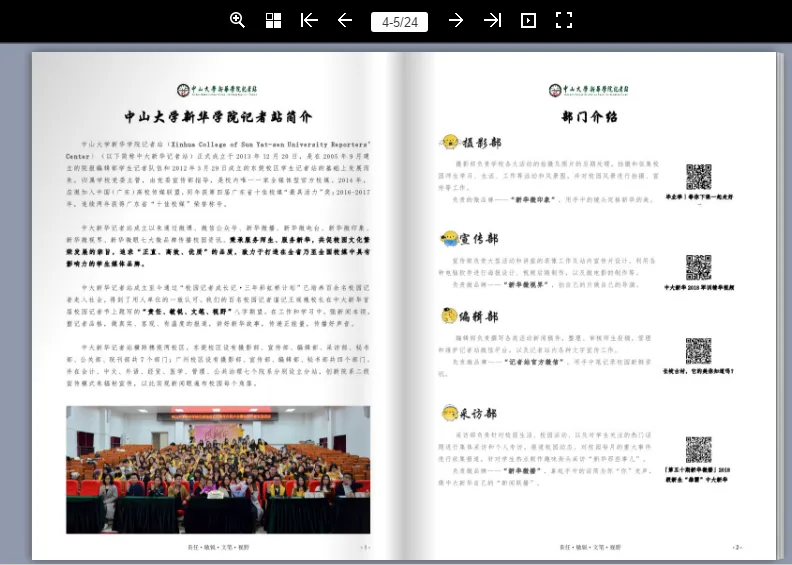The image size is (792, 565).
Task: Click the QR code beside 摄影部
Action: pyautogui.click(x=699, y=177)
